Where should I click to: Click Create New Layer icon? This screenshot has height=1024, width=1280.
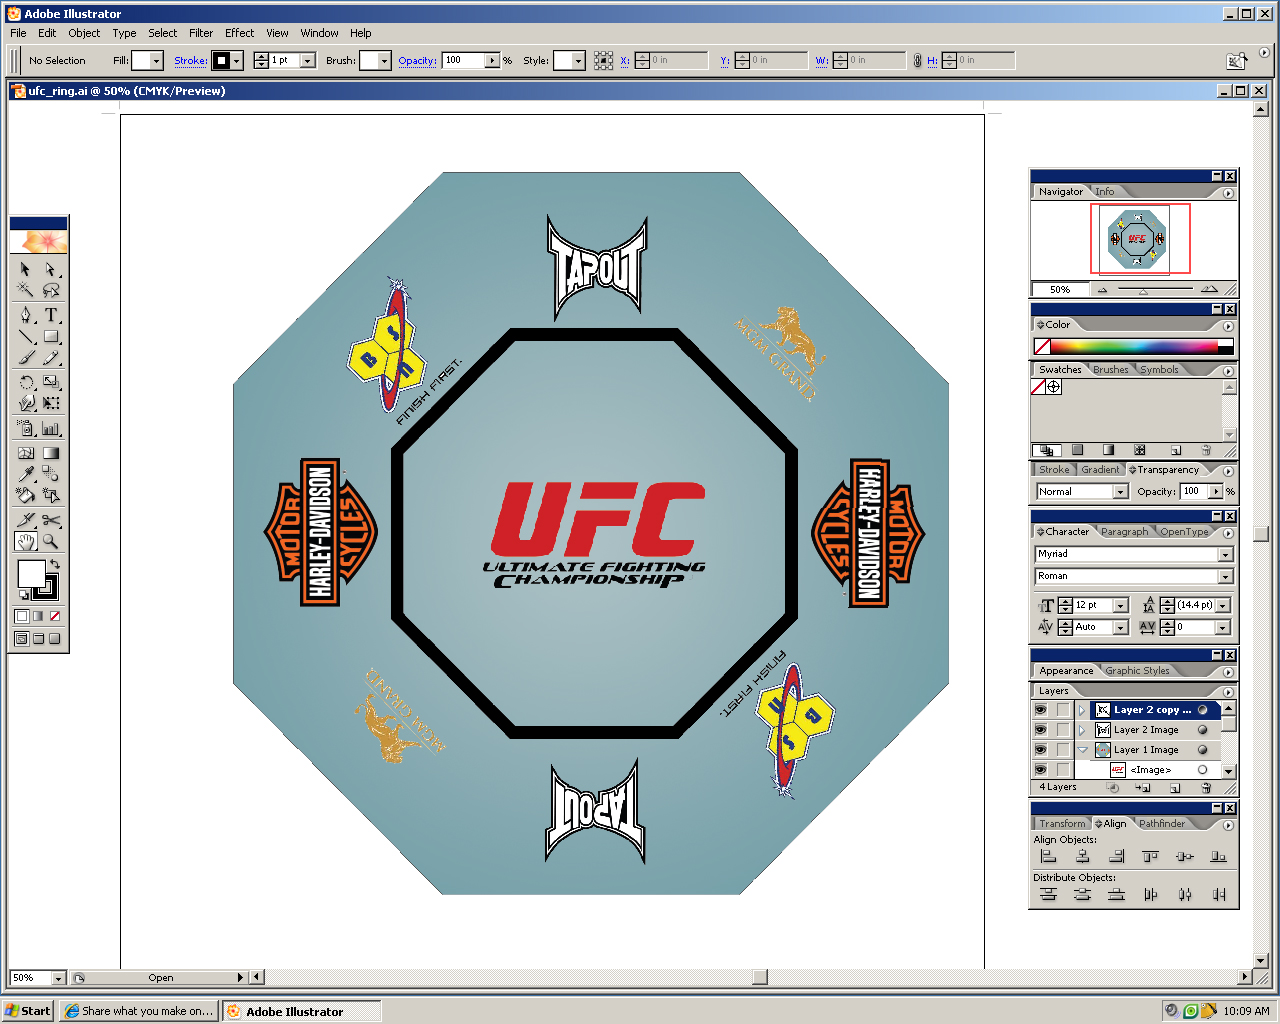1175,788
